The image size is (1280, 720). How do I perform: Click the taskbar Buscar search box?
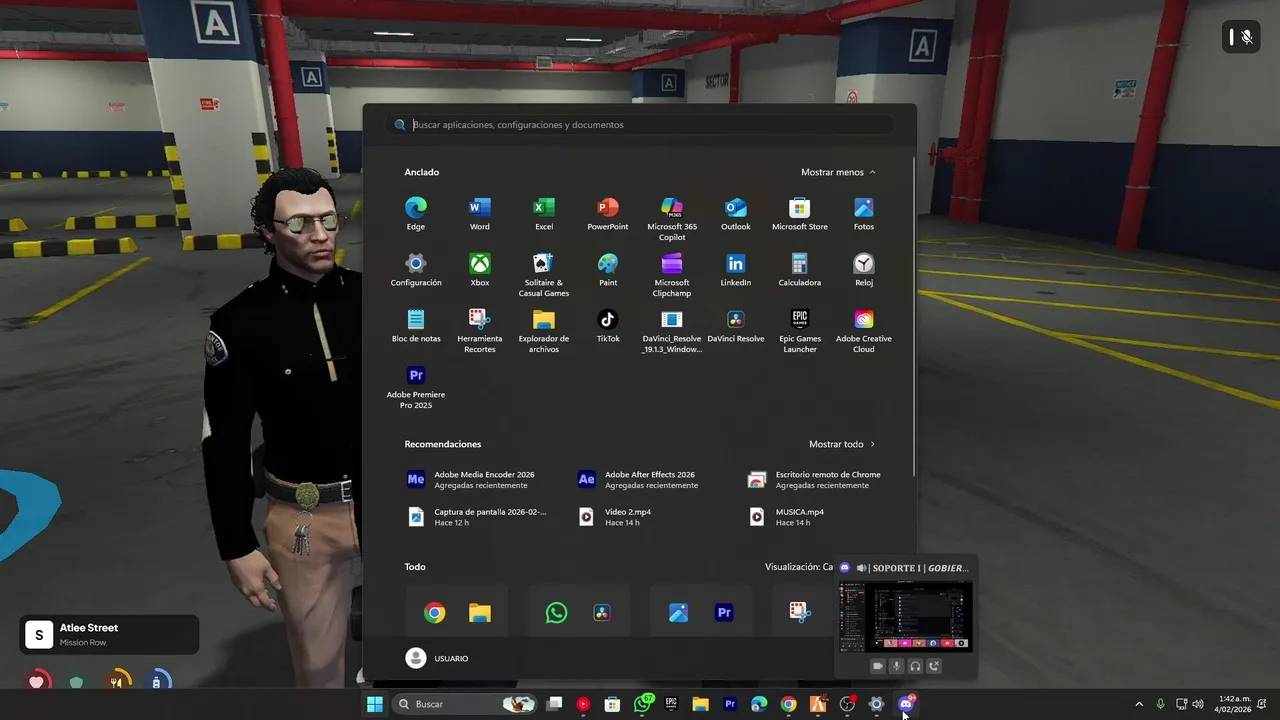pos(463,704)
